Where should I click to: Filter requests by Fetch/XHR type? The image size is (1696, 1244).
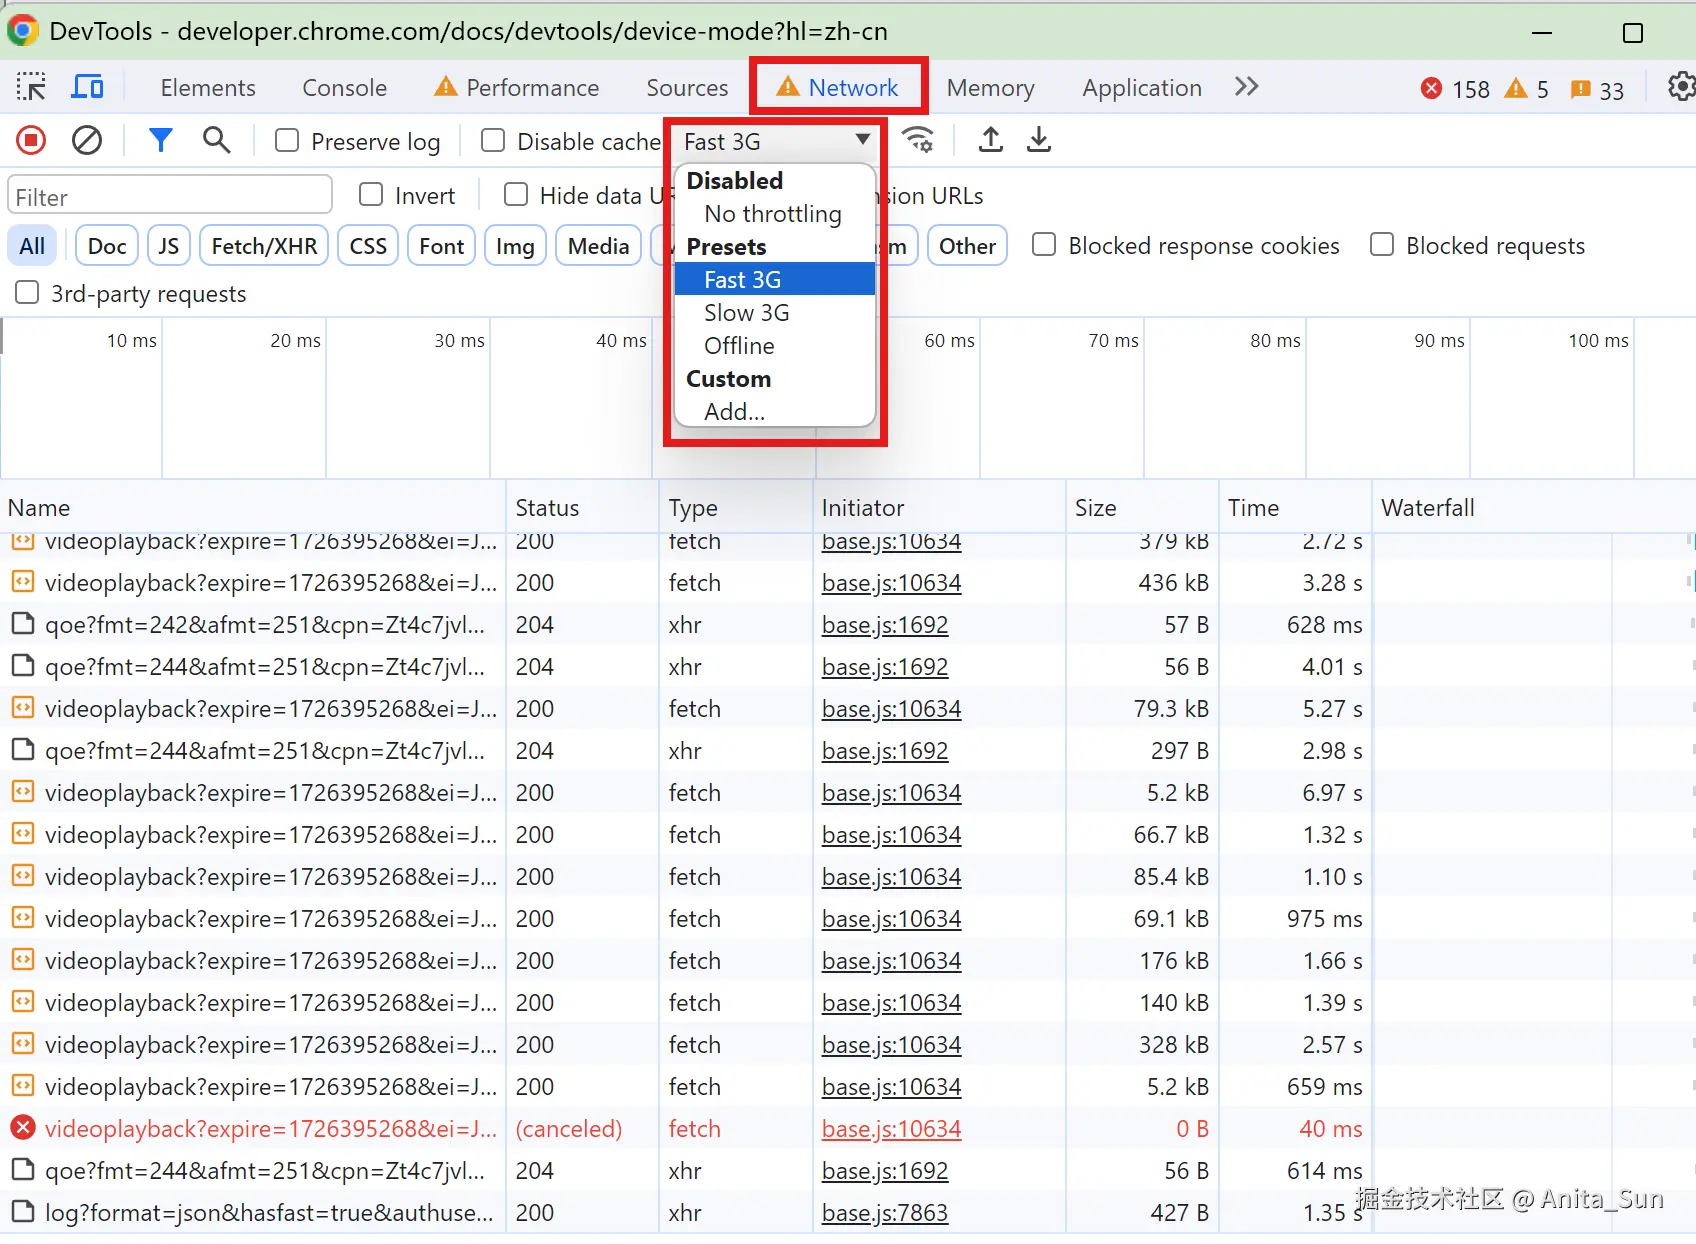[264, 246]
